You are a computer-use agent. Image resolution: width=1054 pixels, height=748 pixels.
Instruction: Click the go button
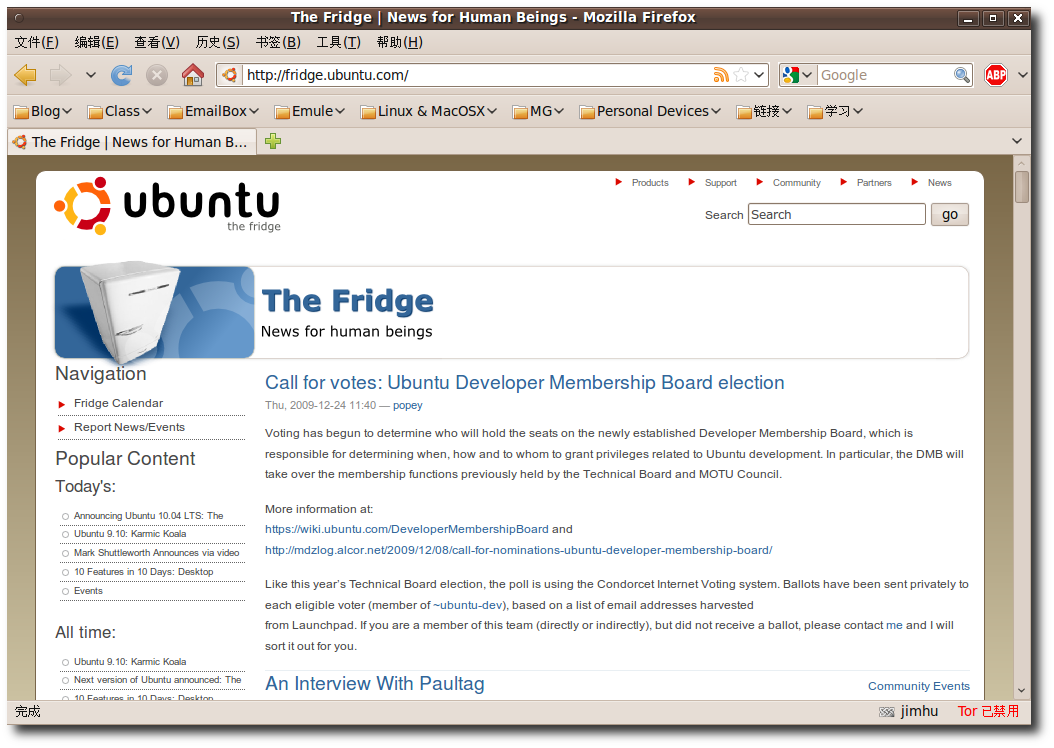(949, 214)
